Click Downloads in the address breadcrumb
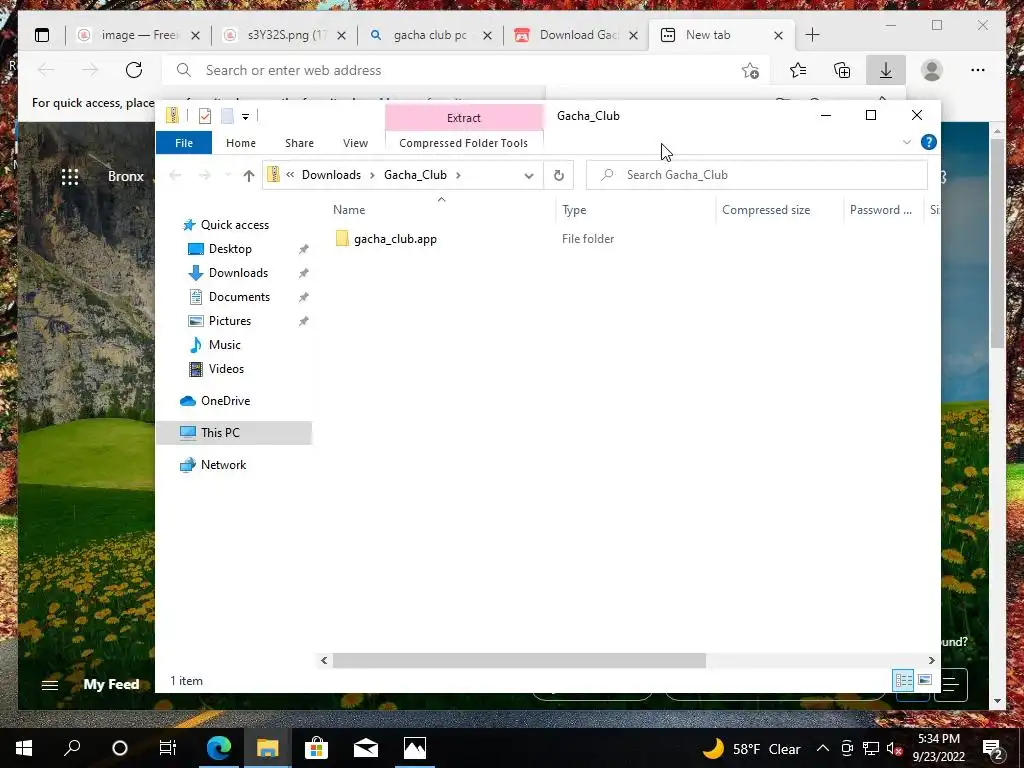 coord(331,175)
